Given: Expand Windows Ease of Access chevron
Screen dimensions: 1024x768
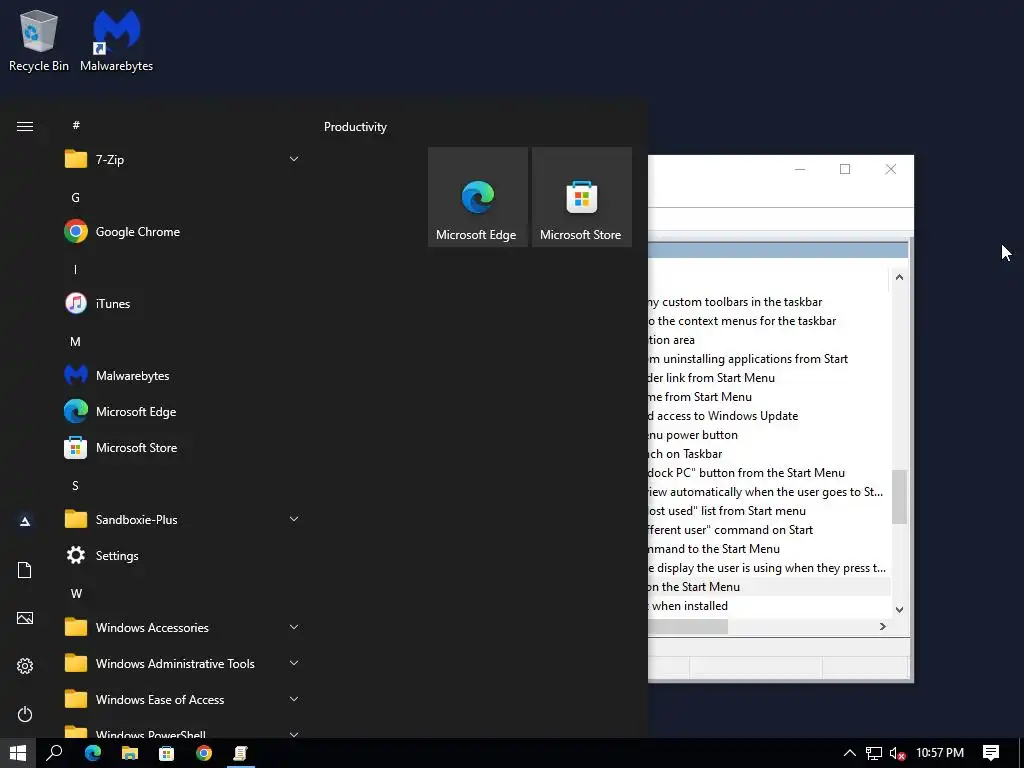Looking at the screenshot, I should [x=294, y=699].
